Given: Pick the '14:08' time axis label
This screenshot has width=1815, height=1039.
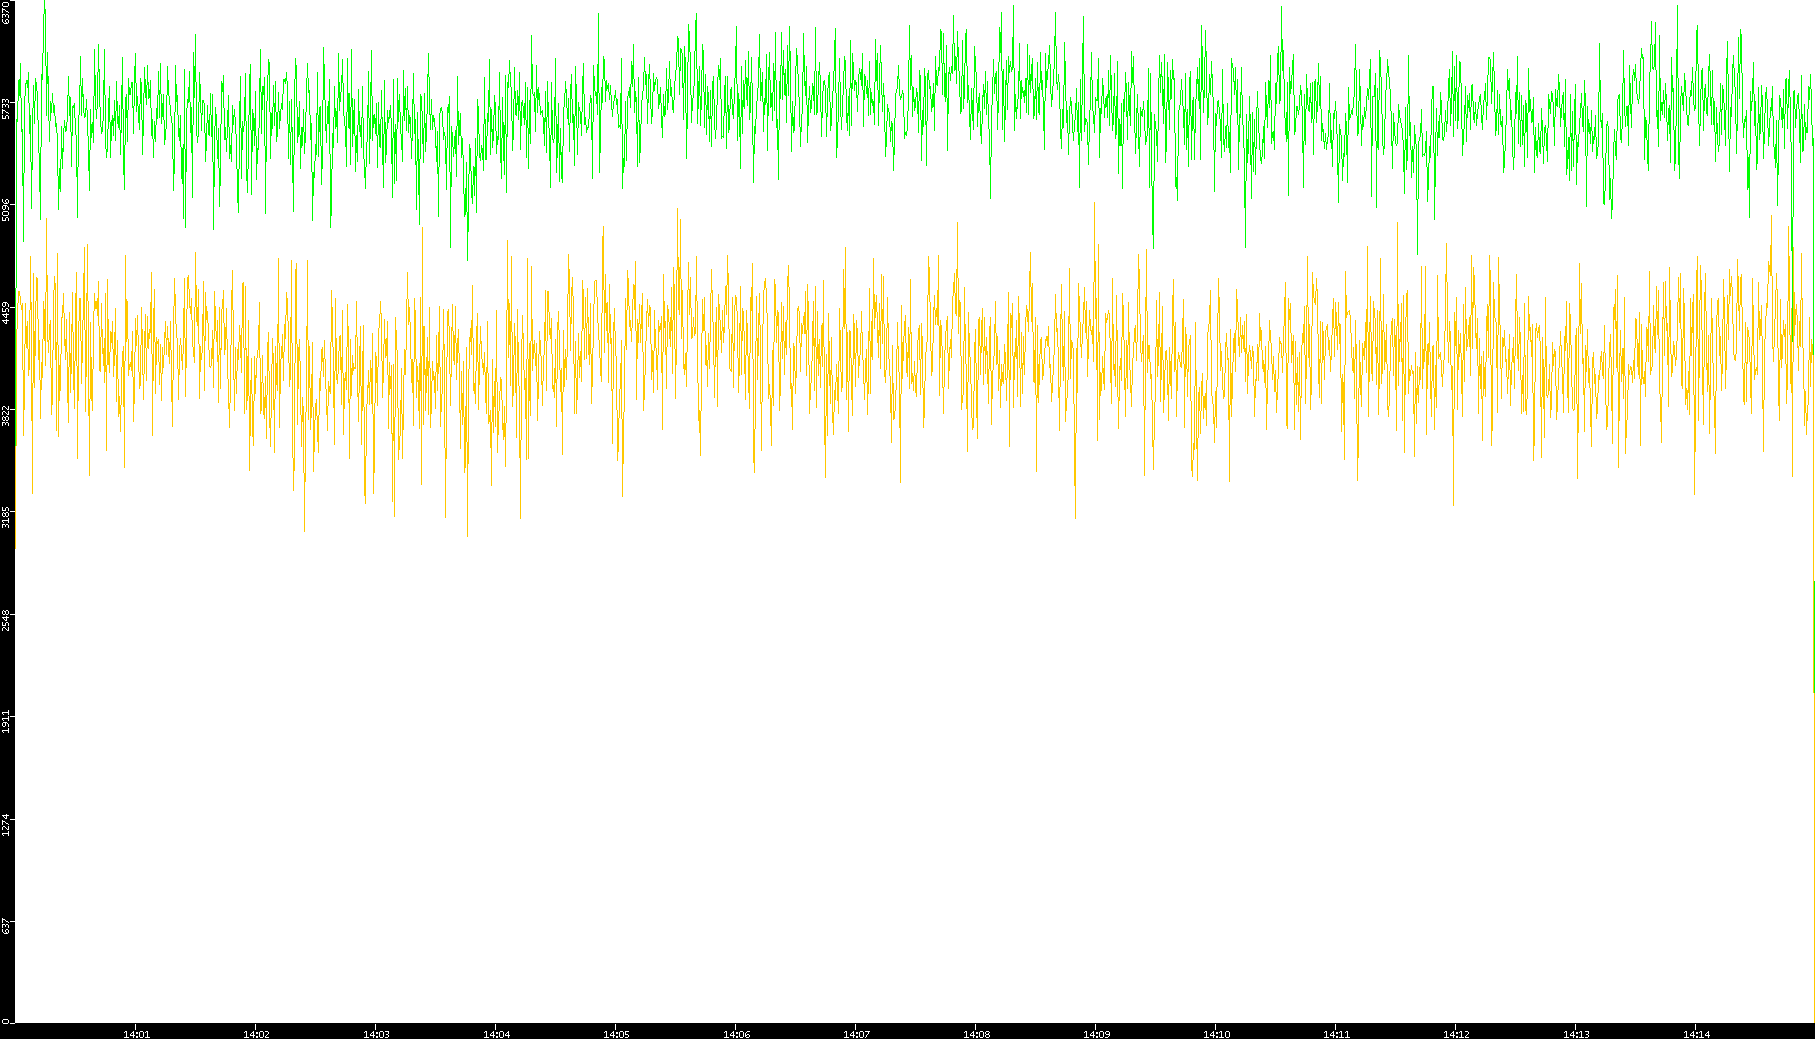Looking at the screenshot, I should click(976, 1034).
